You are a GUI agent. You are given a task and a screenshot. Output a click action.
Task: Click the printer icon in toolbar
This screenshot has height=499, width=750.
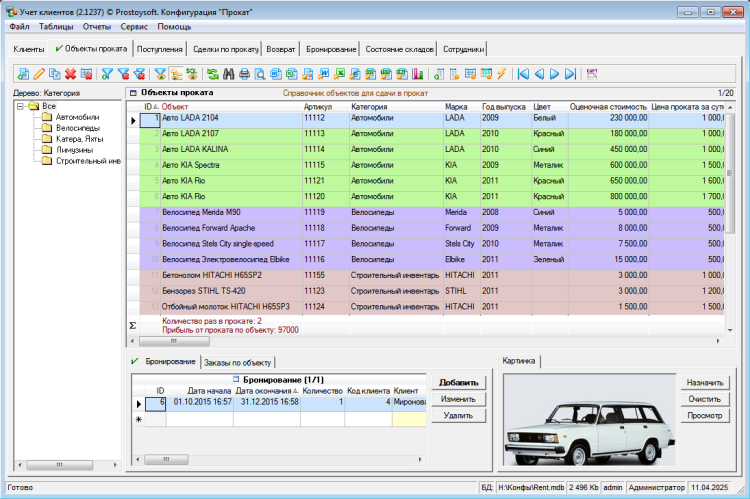click(x=244, y=74)
